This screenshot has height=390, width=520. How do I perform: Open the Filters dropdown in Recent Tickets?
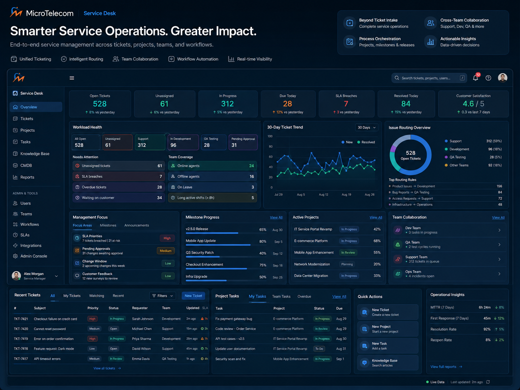point(162,296)
